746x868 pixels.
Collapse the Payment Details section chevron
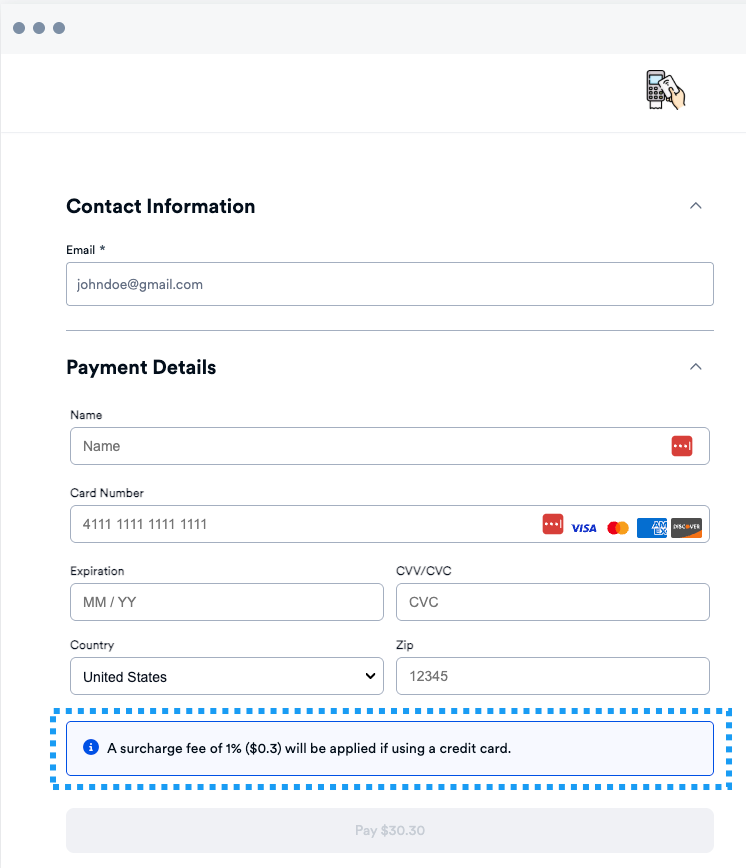click(696, 367)
